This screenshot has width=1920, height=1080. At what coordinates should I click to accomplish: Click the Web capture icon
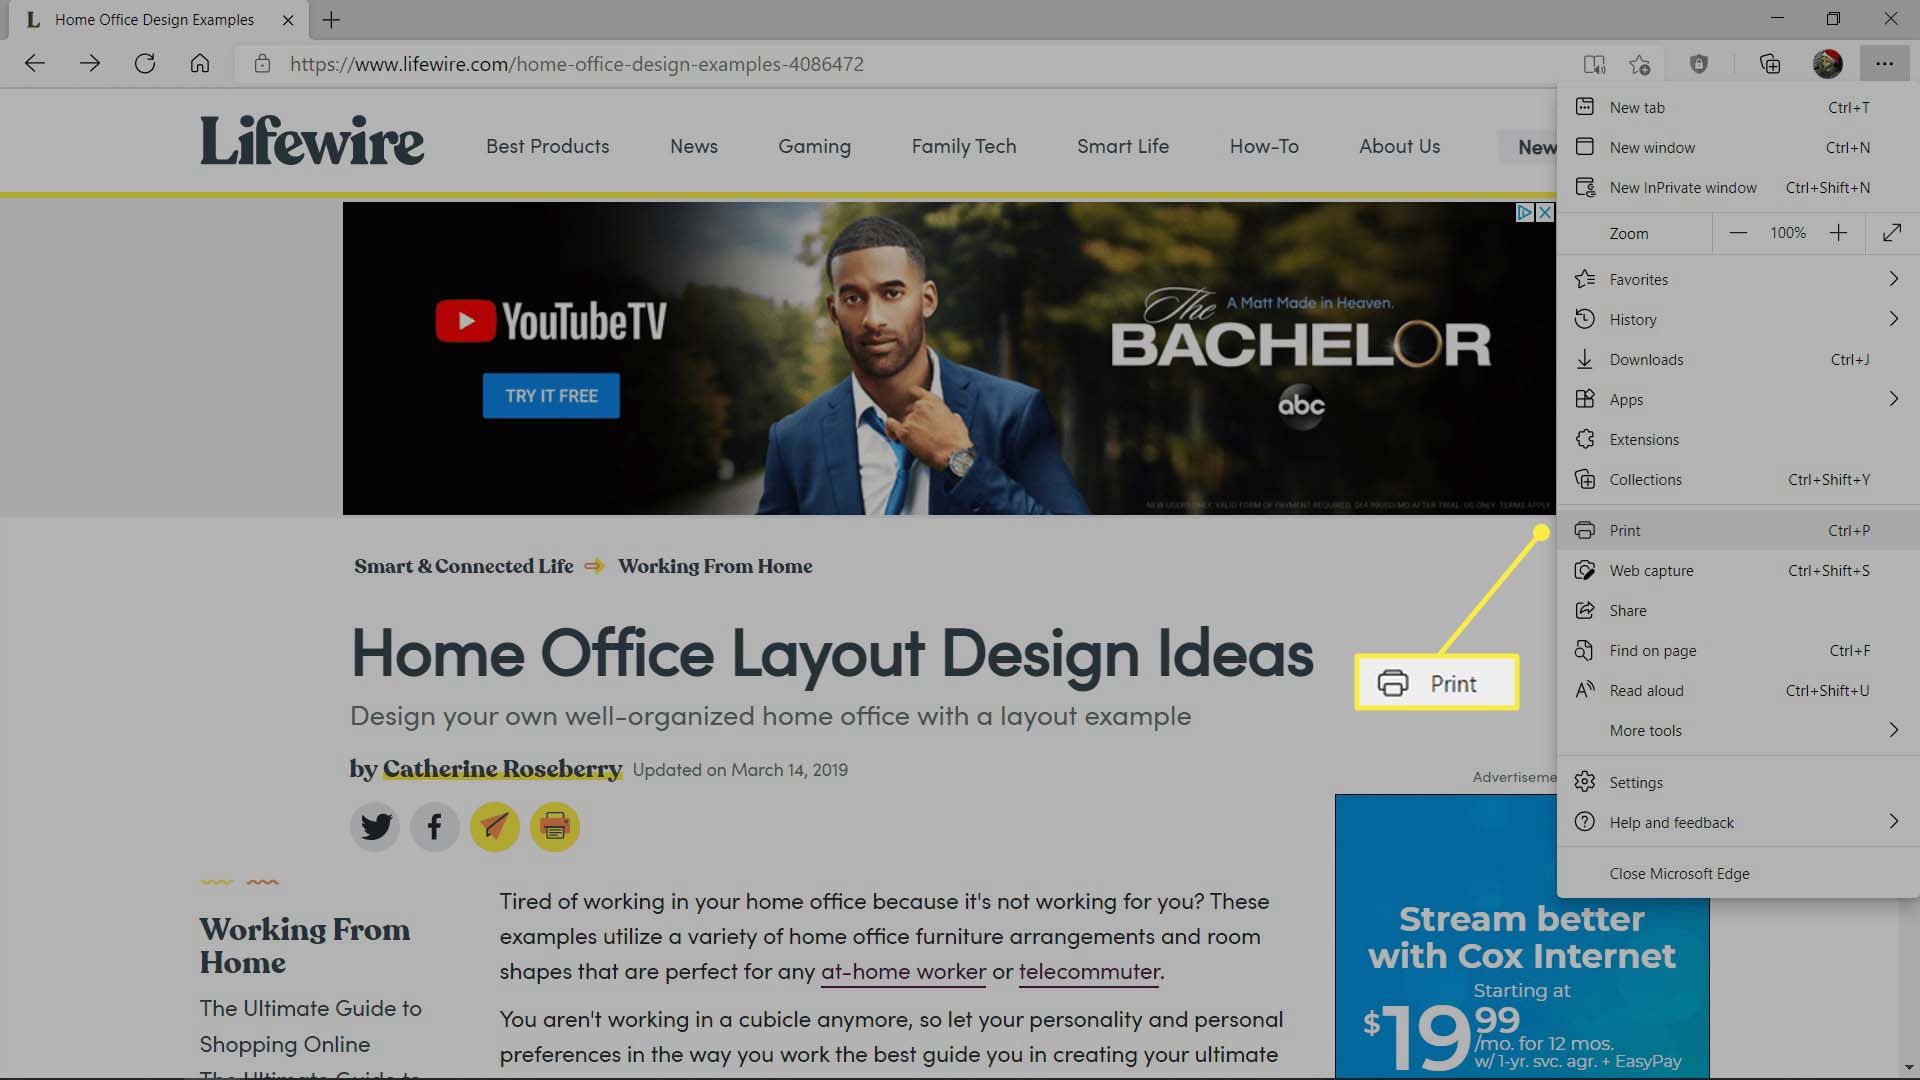tap(1586, 570)
